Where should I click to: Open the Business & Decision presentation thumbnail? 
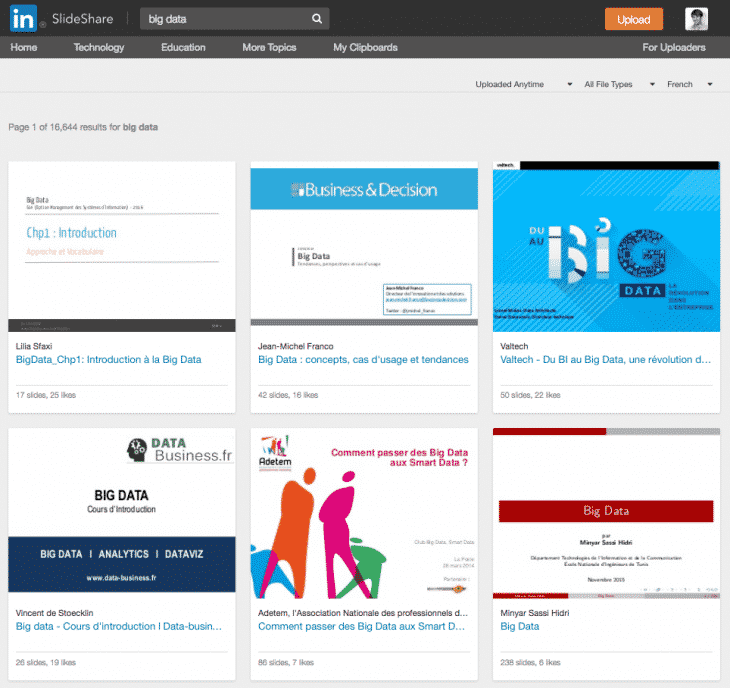tap(364, 246)
